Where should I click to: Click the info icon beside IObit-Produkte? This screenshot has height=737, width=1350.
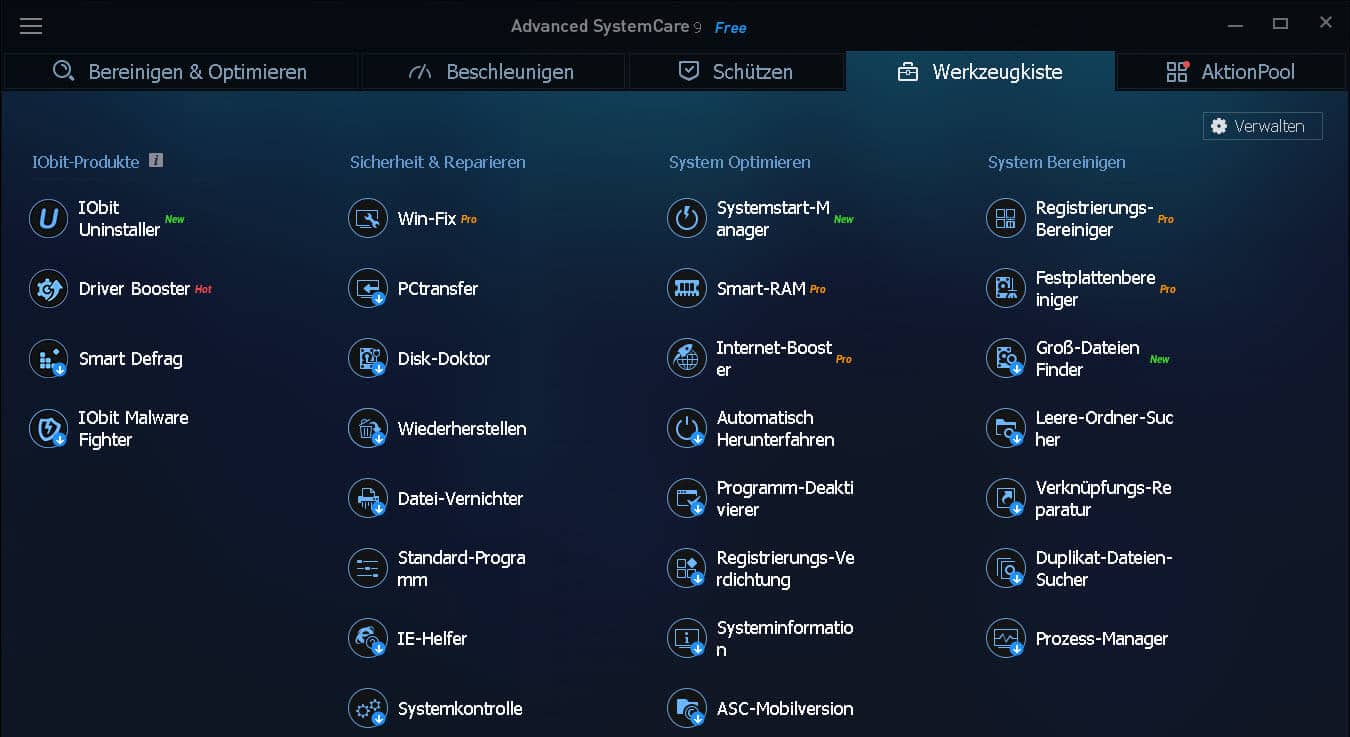click(x=155, y=160)
